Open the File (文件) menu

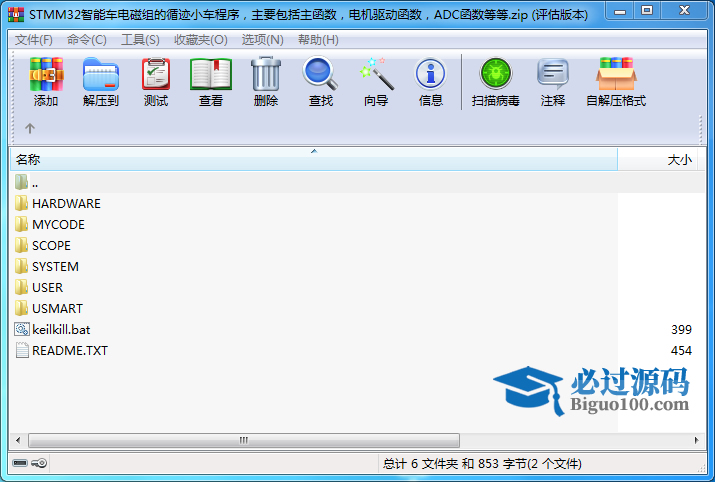(x=34, y=40)
